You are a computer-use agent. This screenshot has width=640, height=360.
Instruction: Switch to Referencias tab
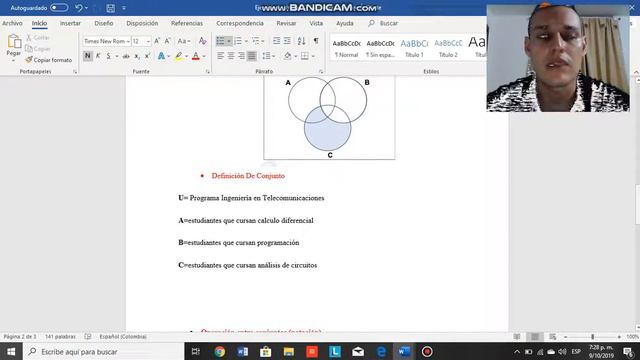coord(187,23)
